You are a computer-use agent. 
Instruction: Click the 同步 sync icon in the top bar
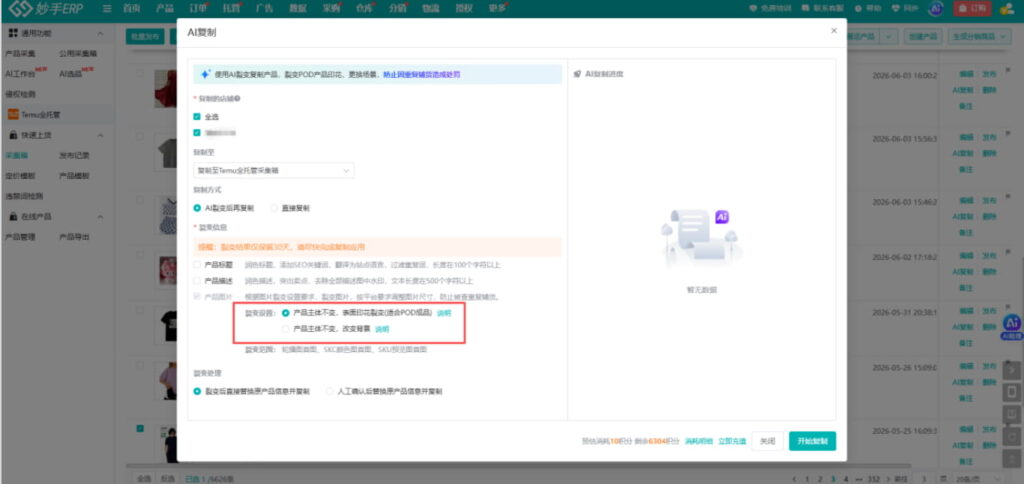coord(895,8)
